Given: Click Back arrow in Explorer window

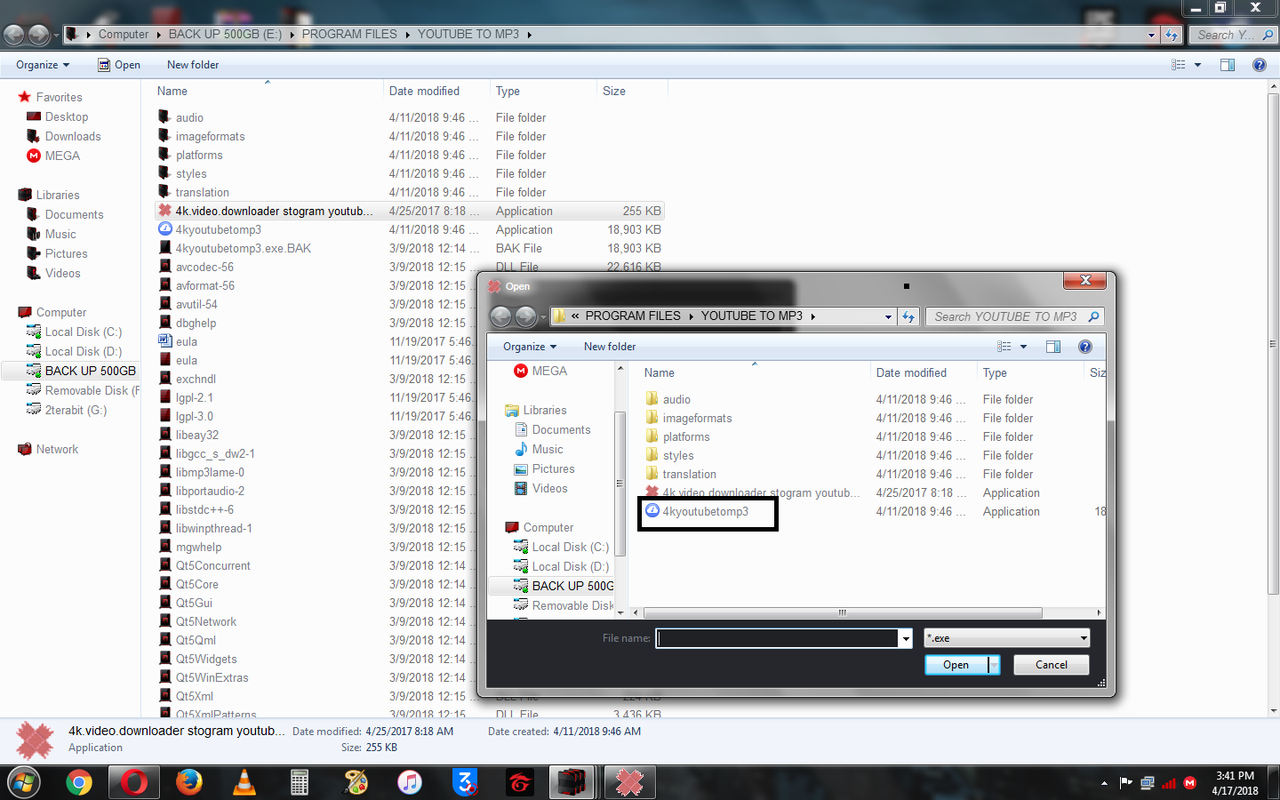Looking at the screenshot, I should tap(14, 34).
